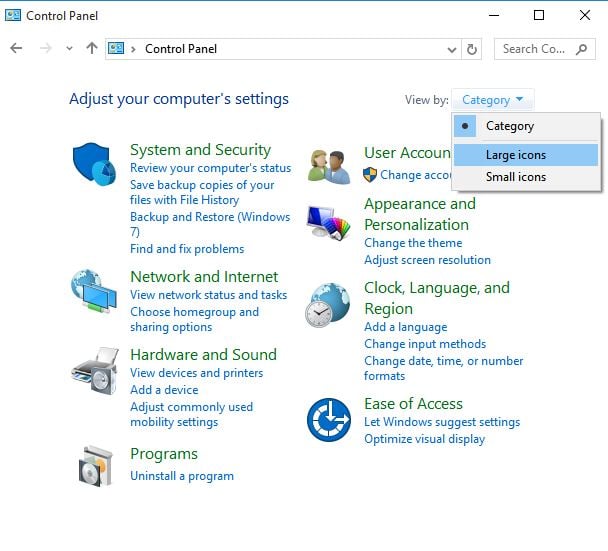The image size is (608, 551).
Task: Click the Control Panel address bar text
Action: click(181, 49)
